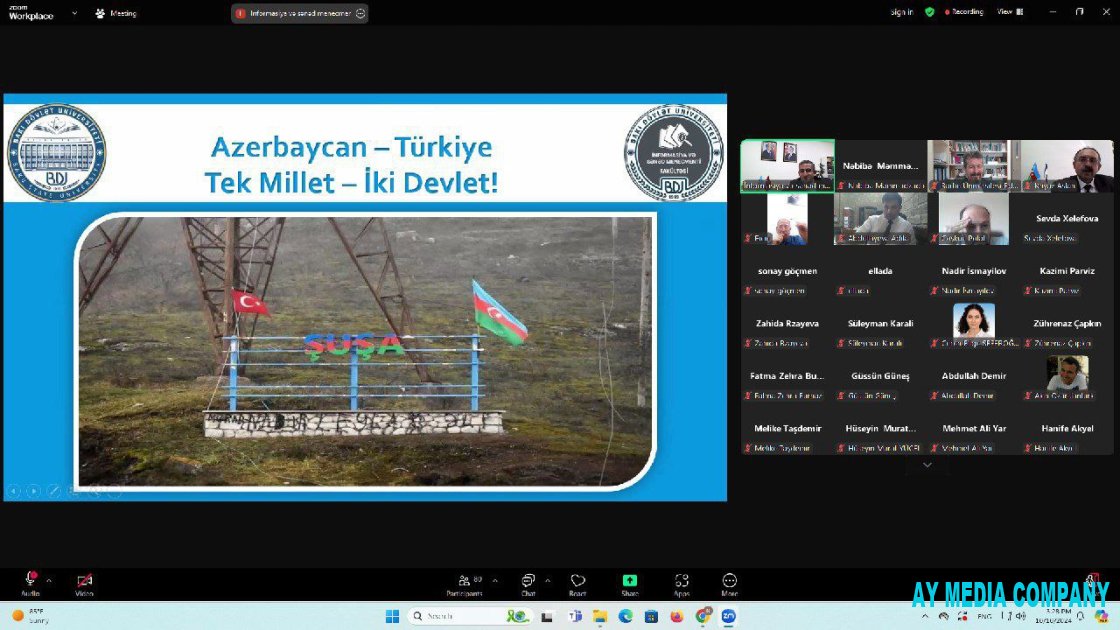Unmute the microphone Audio button
The width and height of the screenshot is (1120, 630).
click(x=31, y=581)
